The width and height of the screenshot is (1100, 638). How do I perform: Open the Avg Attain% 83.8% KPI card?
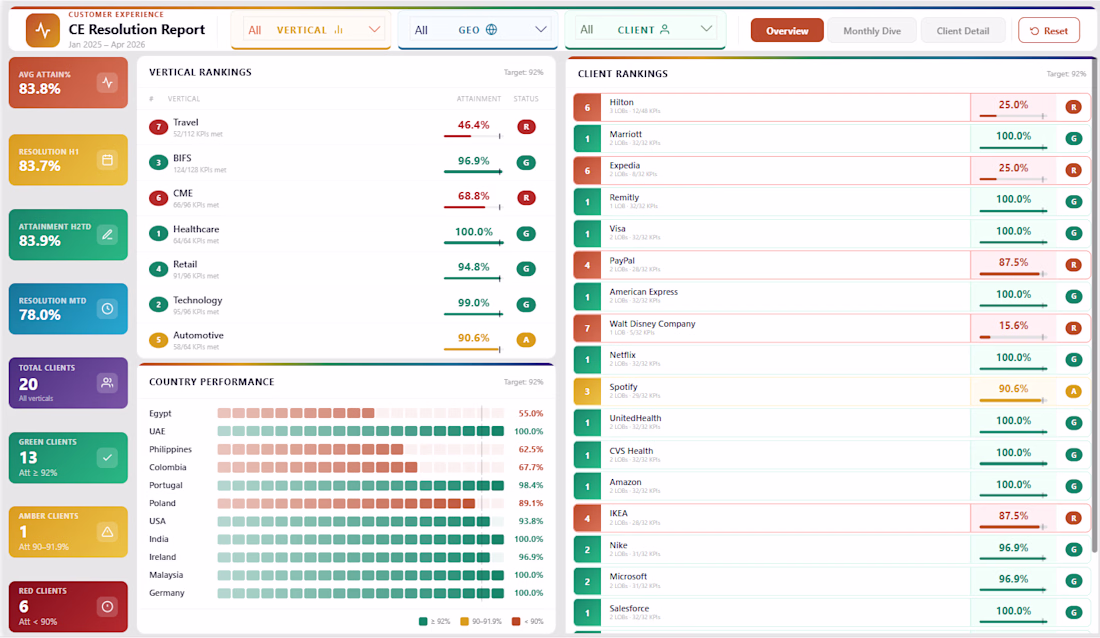pyautogui.click(x=68, y=83)
